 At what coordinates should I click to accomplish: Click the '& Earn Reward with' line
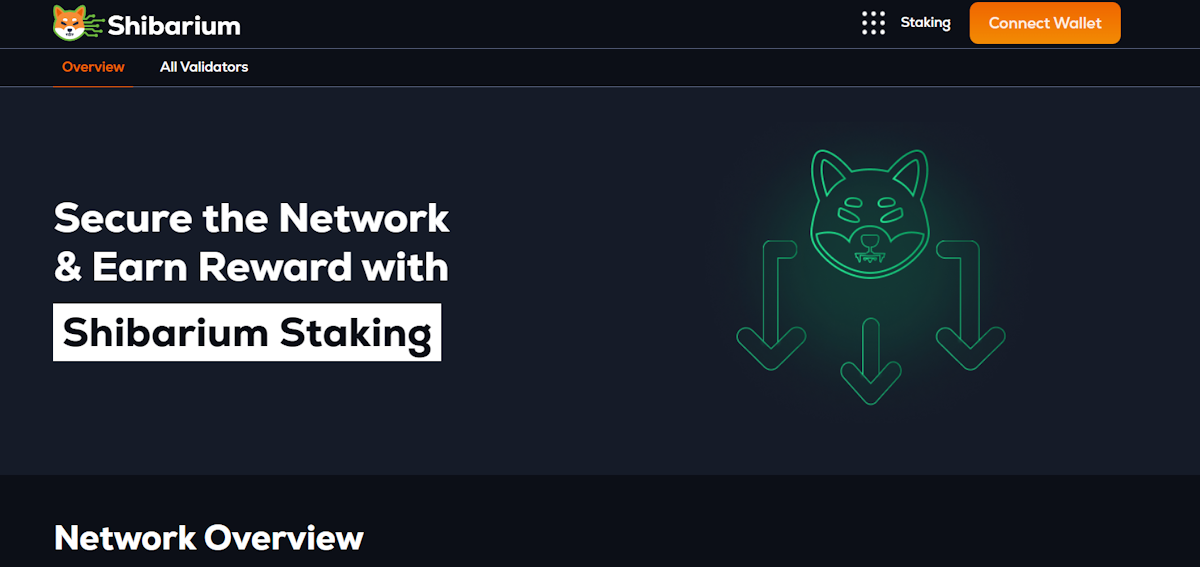[251, 268]
